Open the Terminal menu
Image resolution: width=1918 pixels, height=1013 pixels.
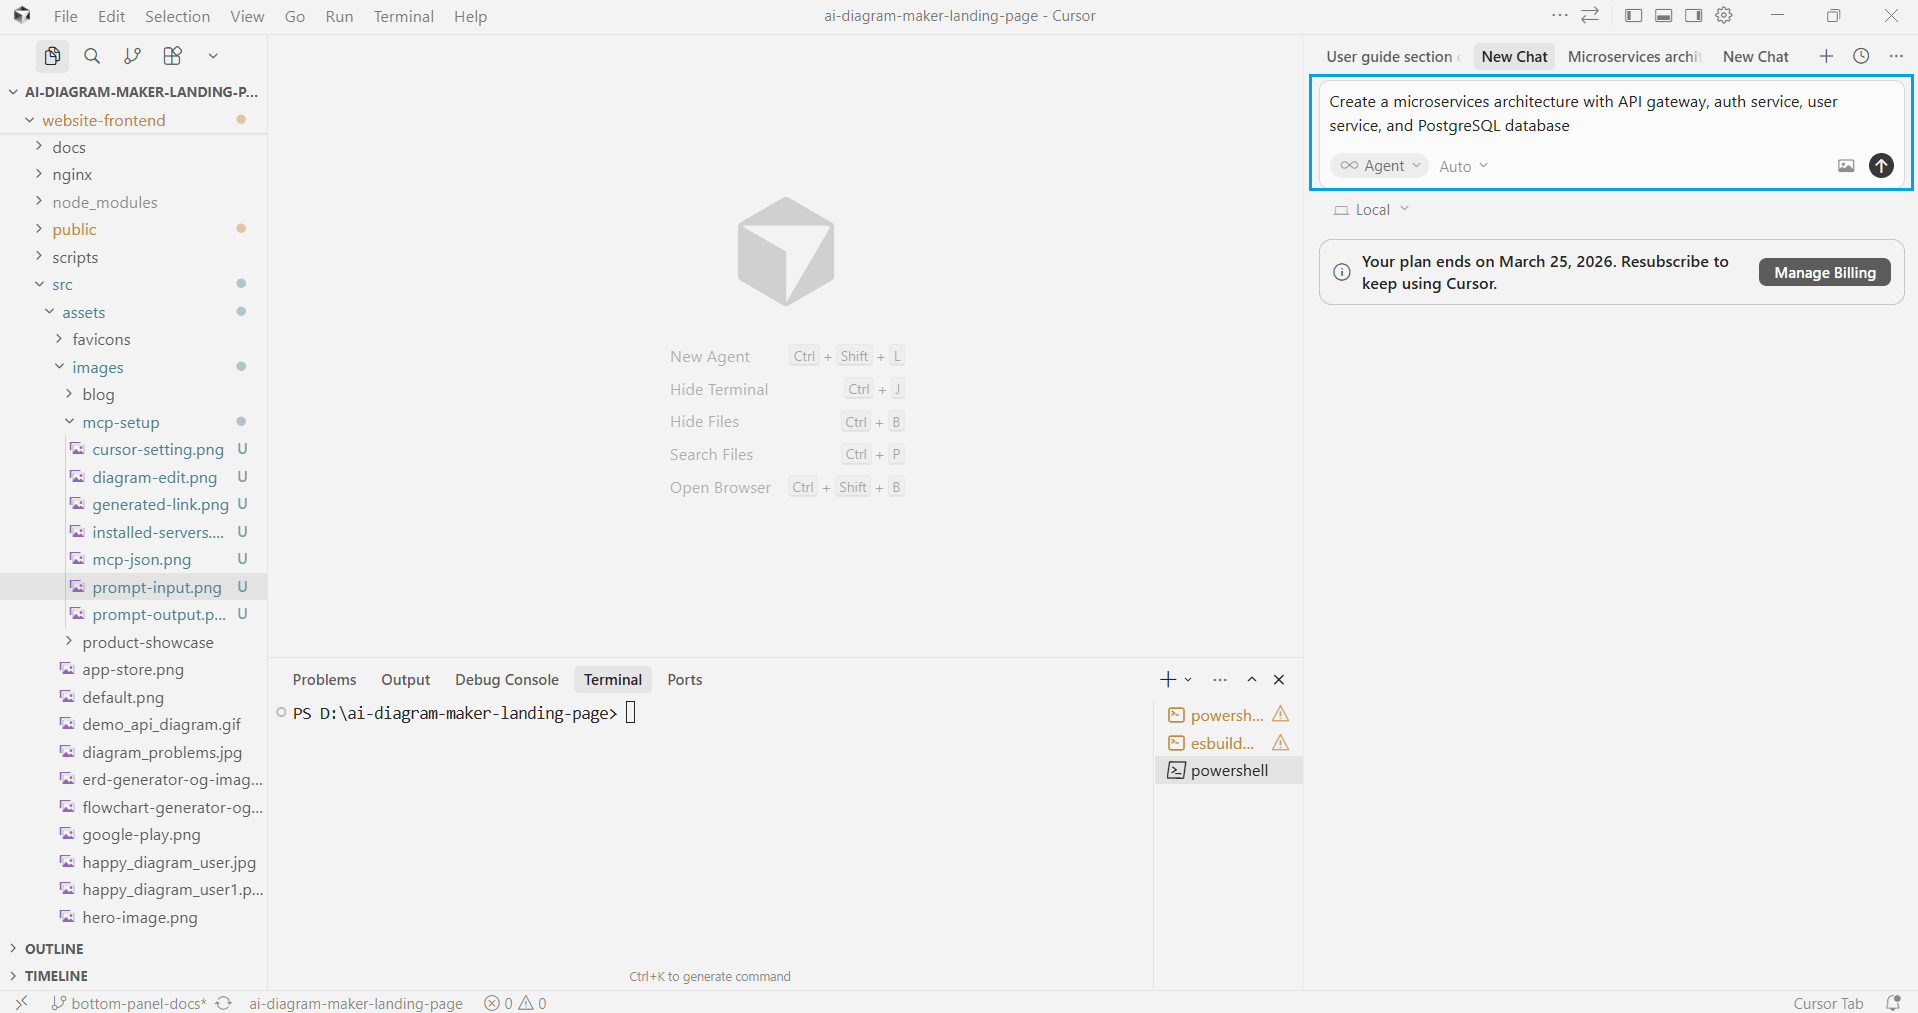point(403,16)
